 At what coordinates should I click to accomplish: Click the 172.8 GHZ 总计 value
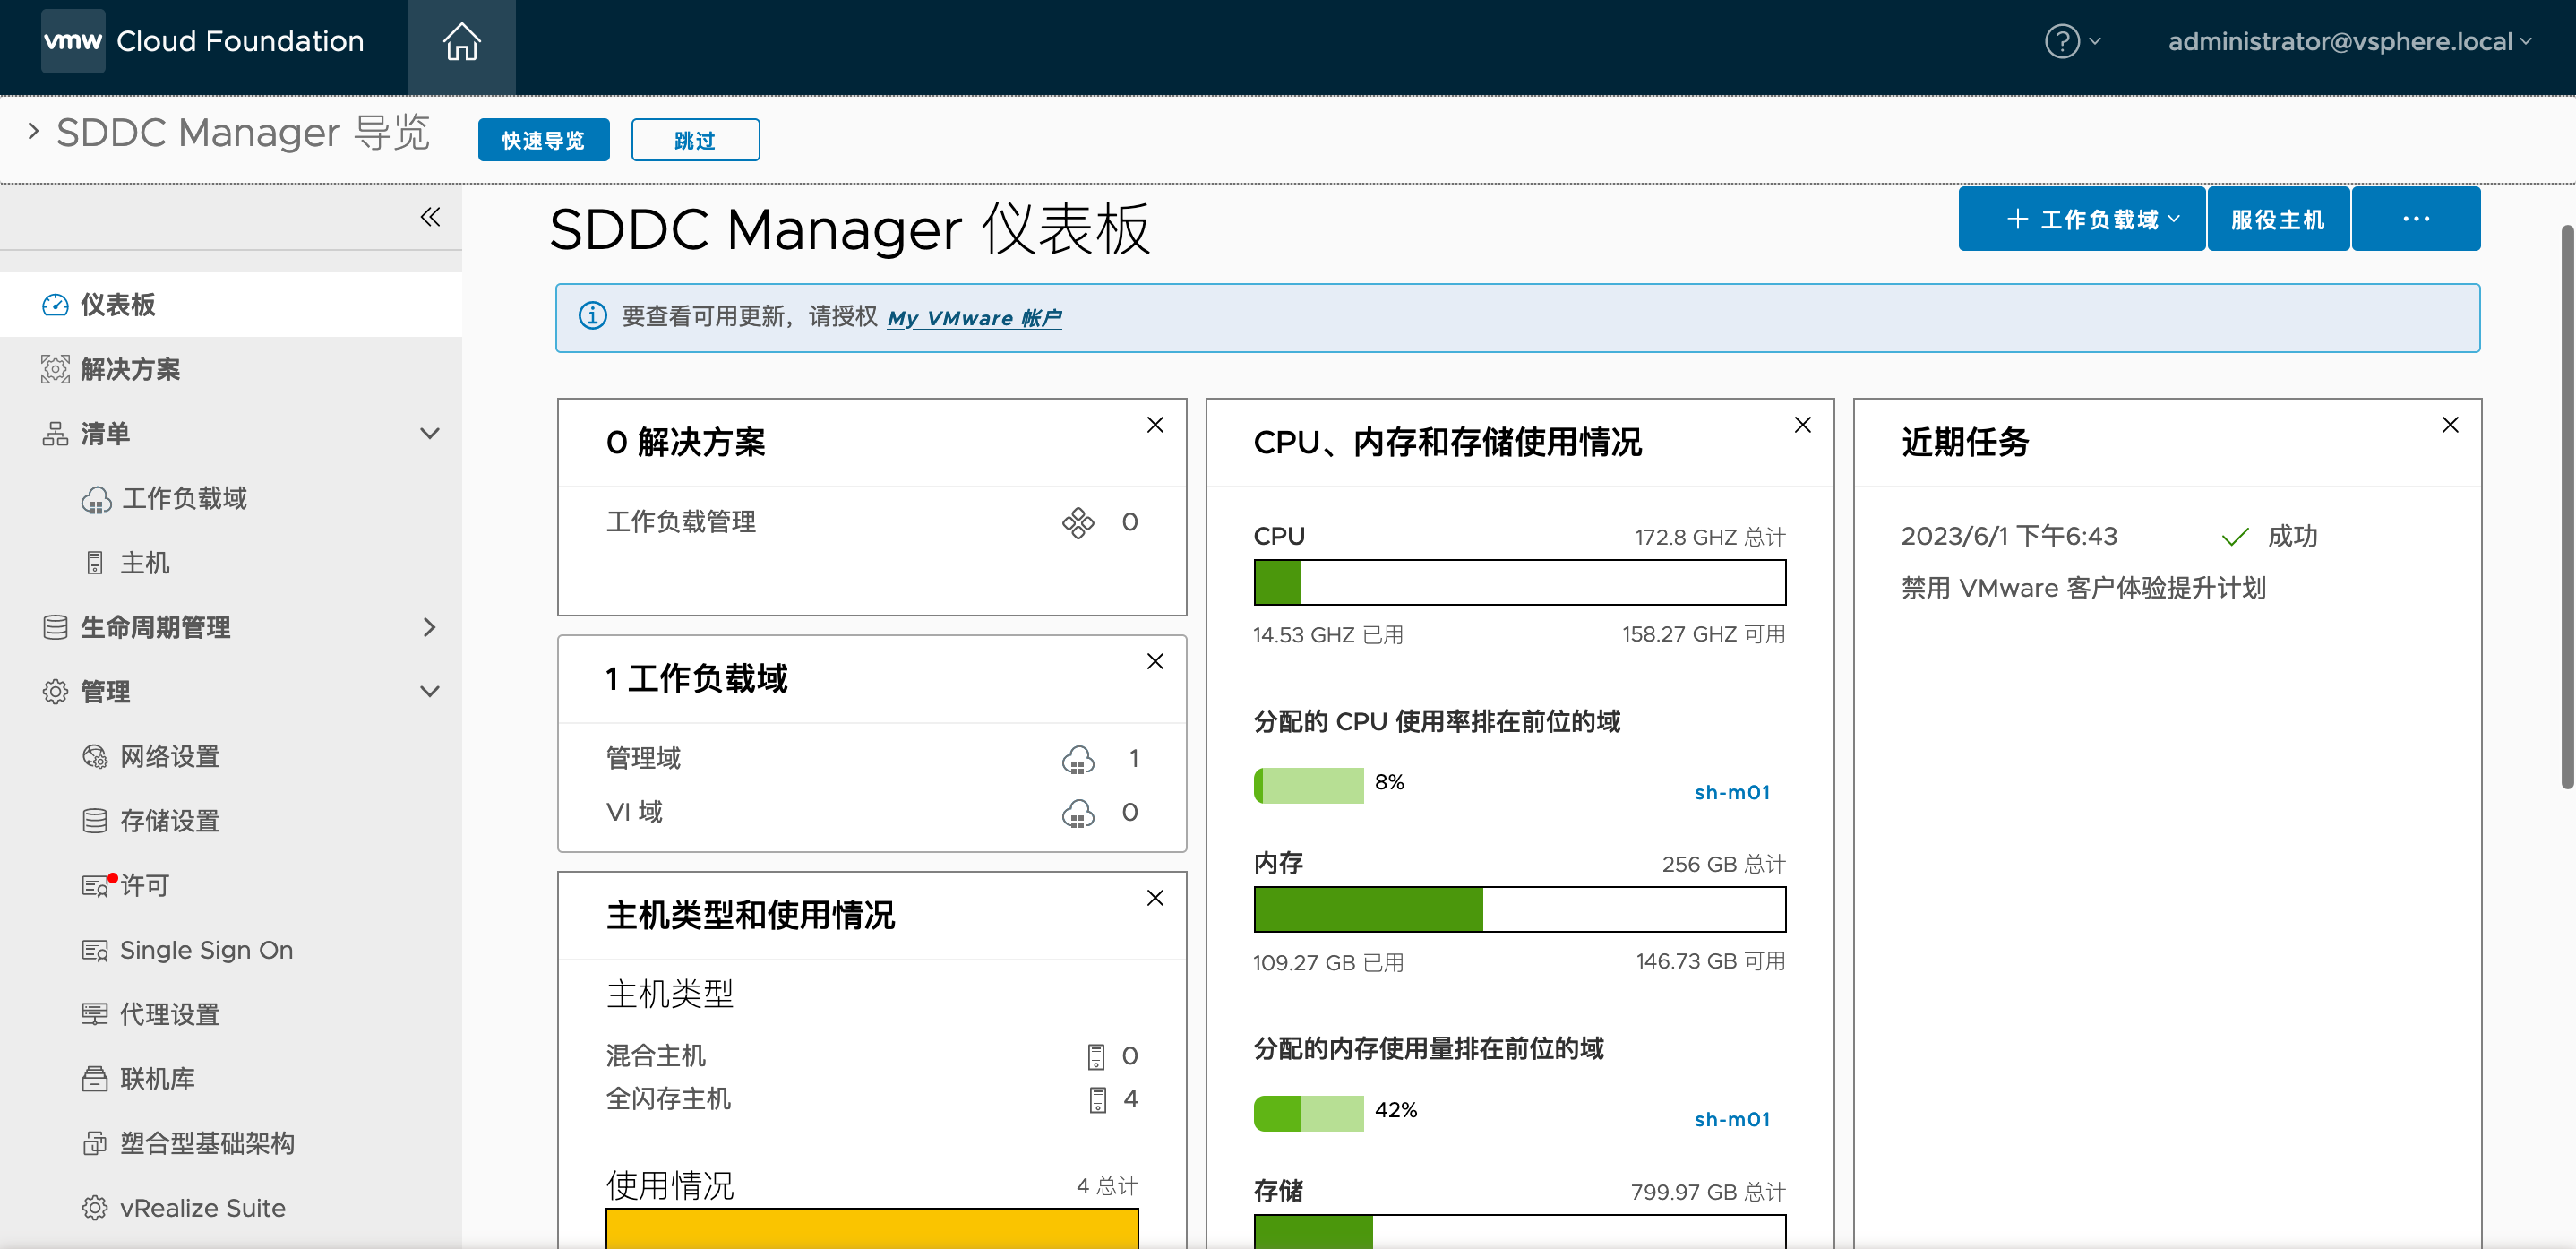[x=1710, y=537]
